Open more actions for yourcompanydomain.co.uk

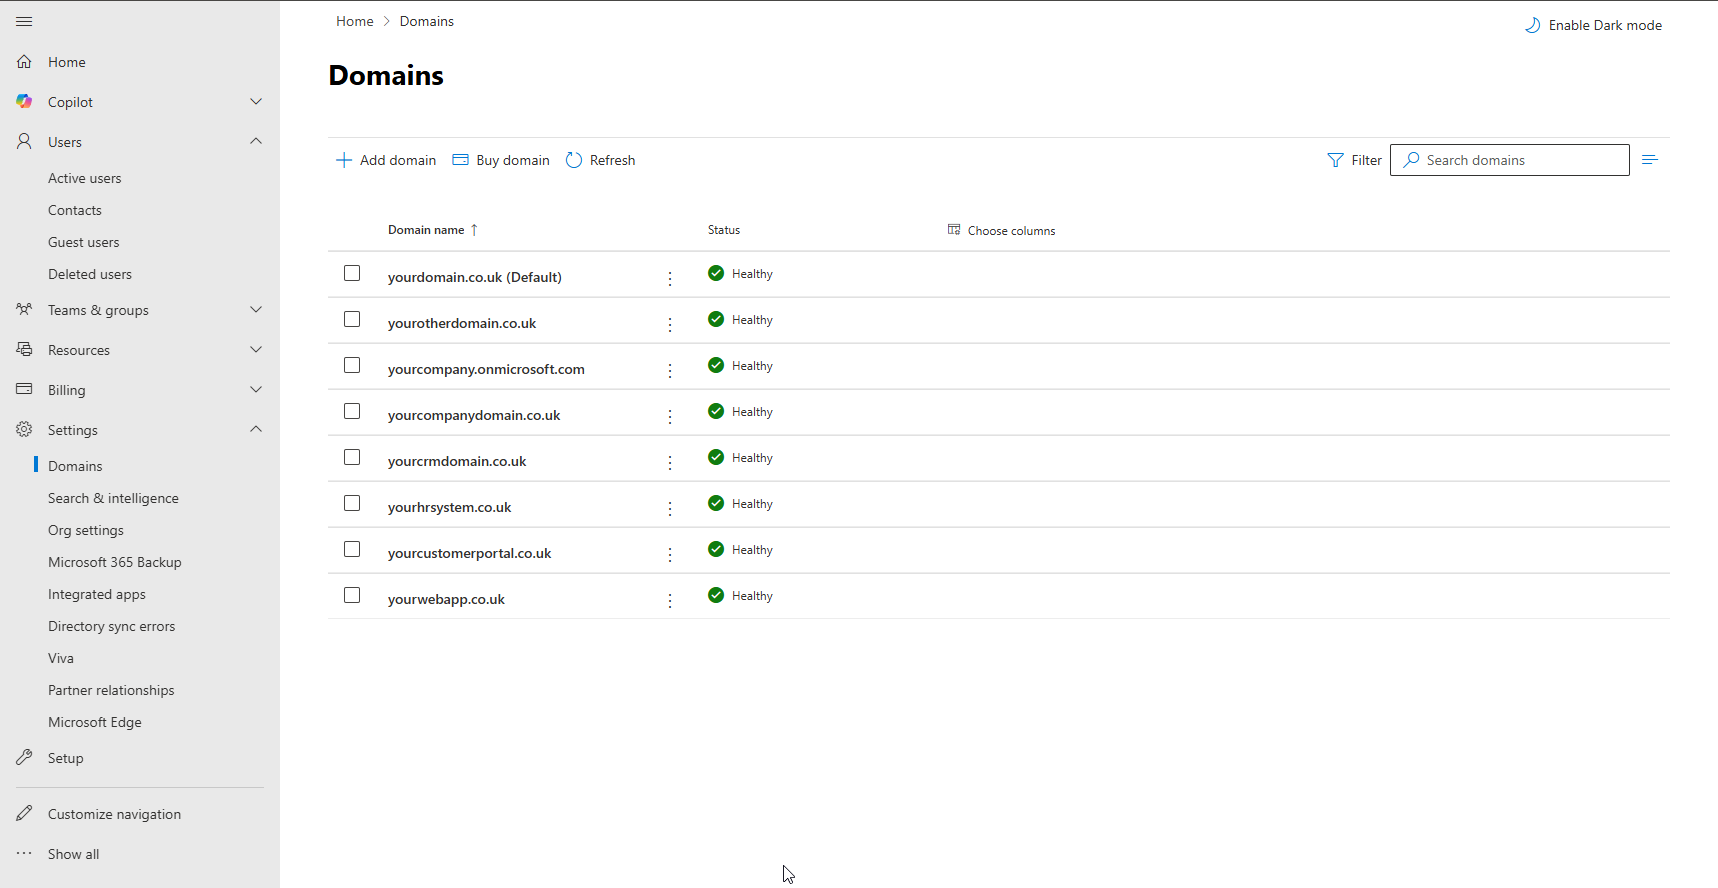coord(670,416)
